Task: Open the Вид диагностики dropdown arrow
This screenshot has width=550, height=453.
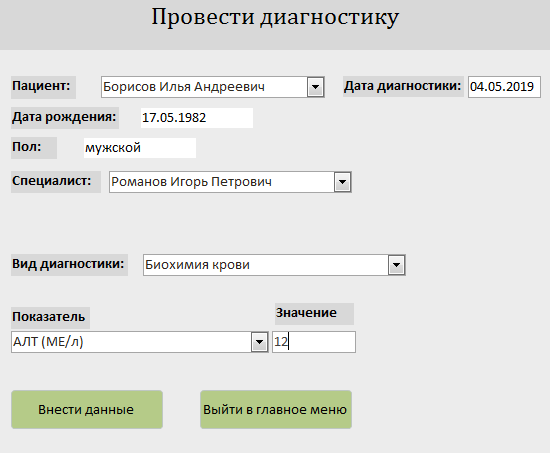Action: [396, 265]
